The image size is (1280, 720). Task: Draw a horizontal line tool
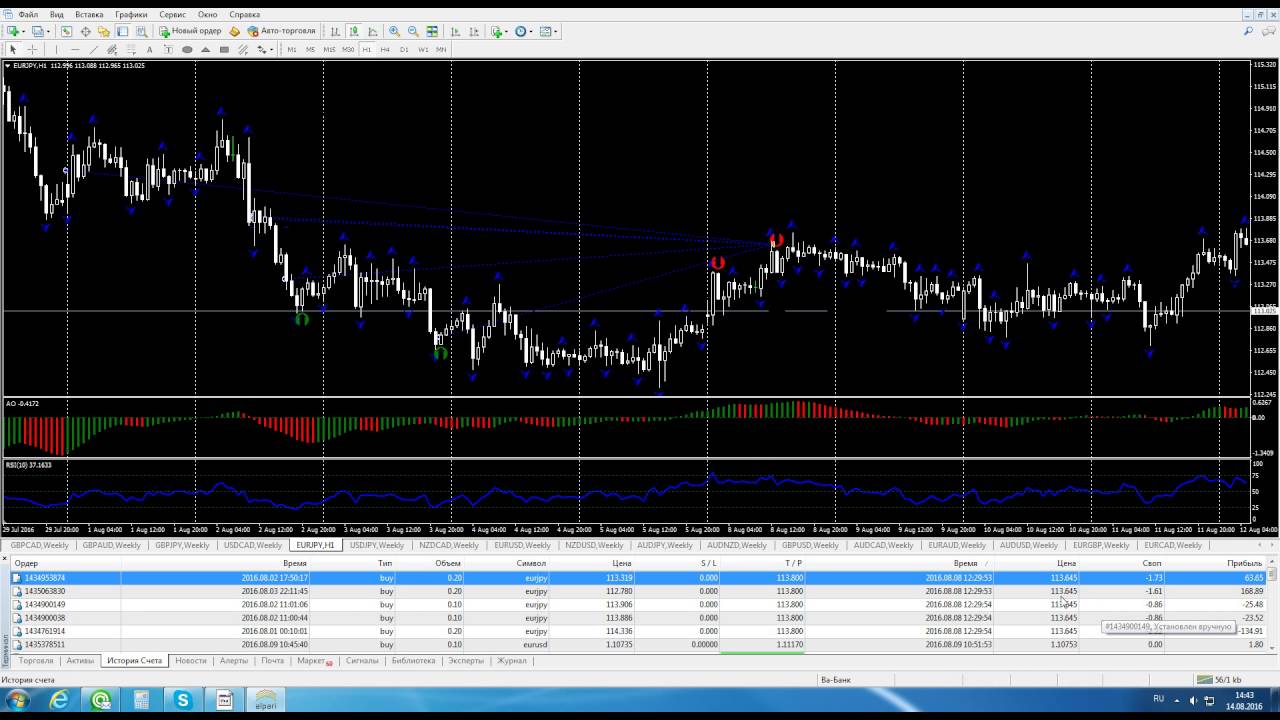pos(75,49)
